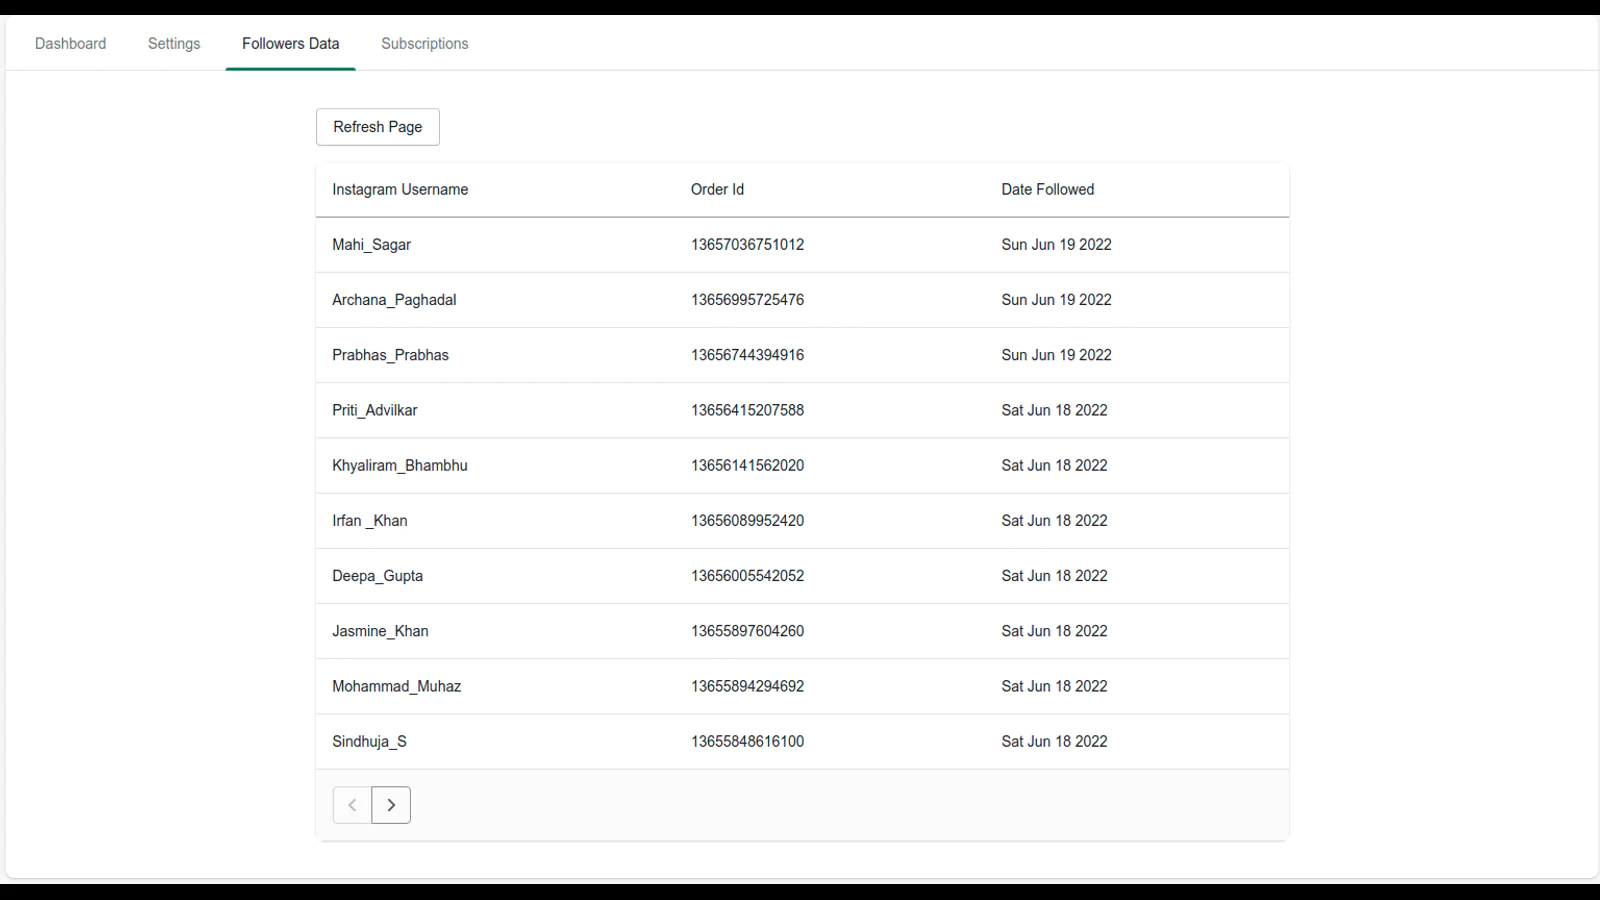Click order id 13656089952420
This screenshot has width=1600, height=900.
[747, 521]
